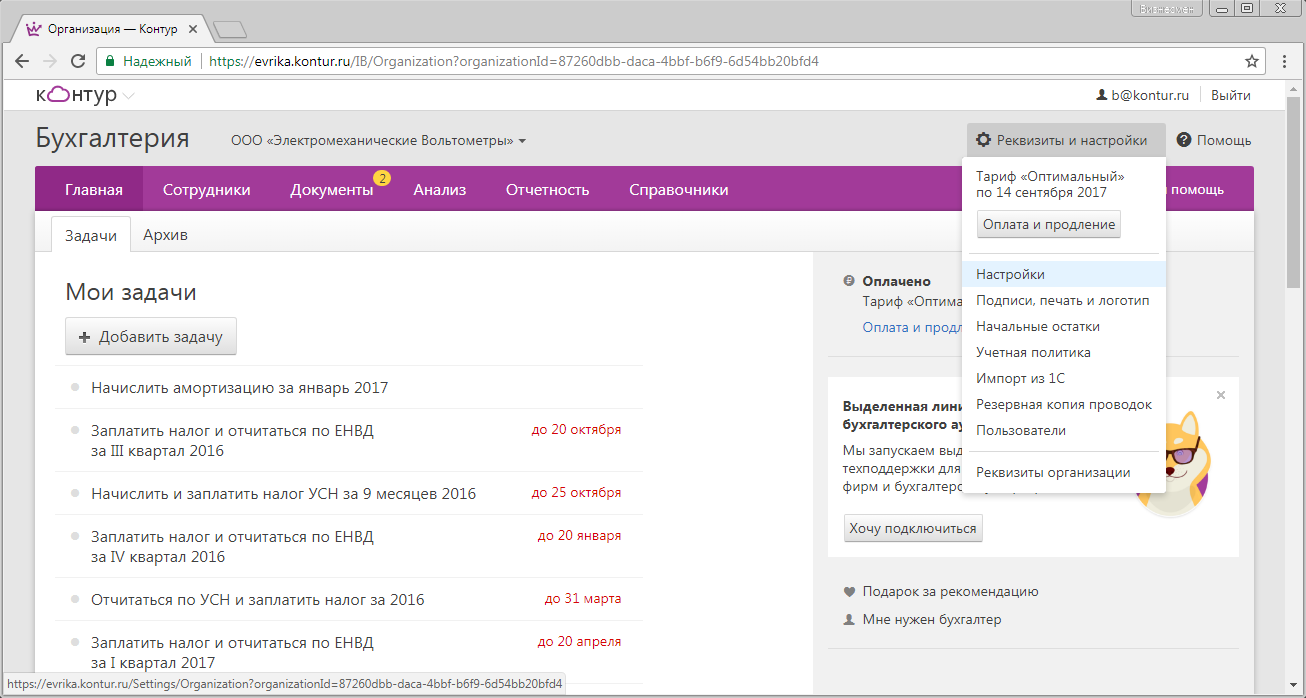Select the Задачи tab

coord(91,235)
